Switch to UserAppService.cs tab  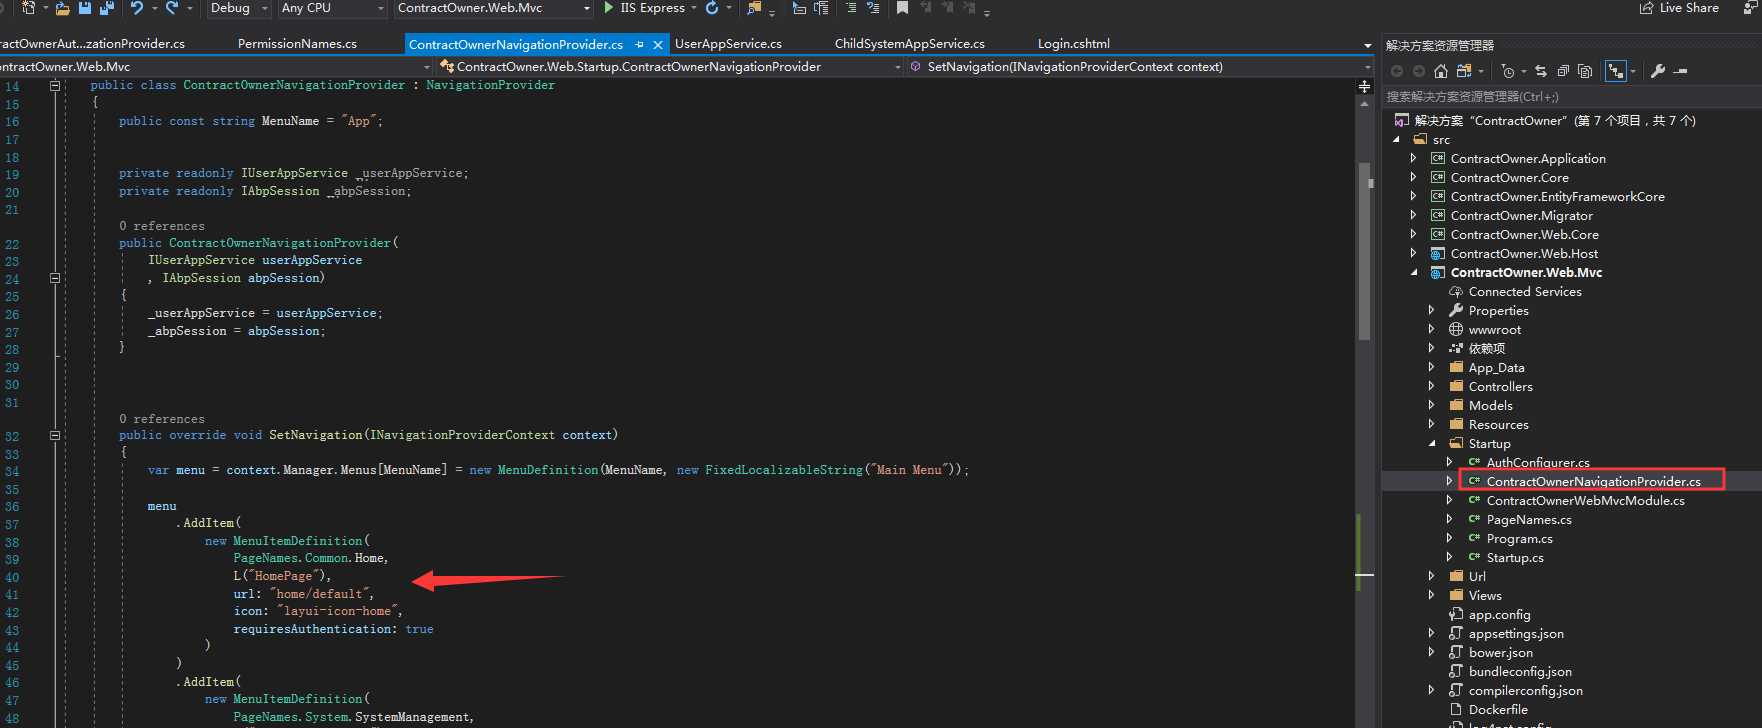coord(728,44)
